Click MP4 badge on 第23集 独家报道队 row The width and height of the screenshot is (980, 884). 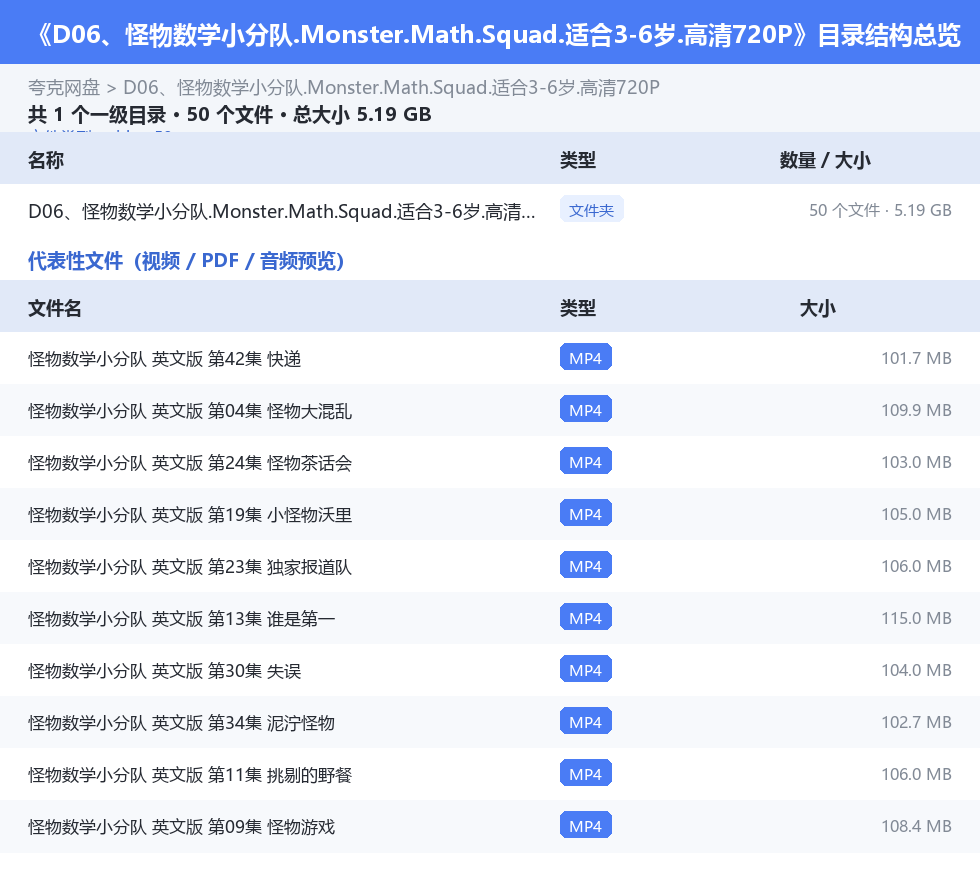click(586, 565)
